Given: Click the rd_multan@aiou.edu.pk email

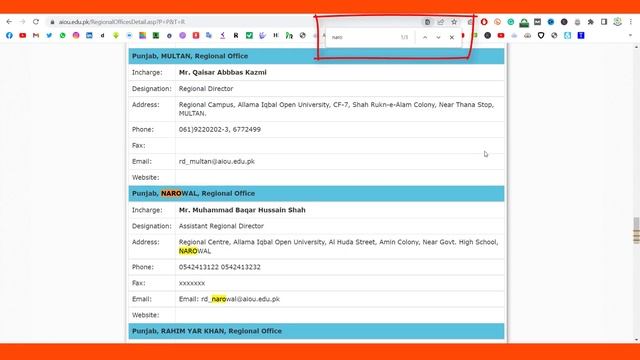Looking at the screenshot, I should click(217, 161).
